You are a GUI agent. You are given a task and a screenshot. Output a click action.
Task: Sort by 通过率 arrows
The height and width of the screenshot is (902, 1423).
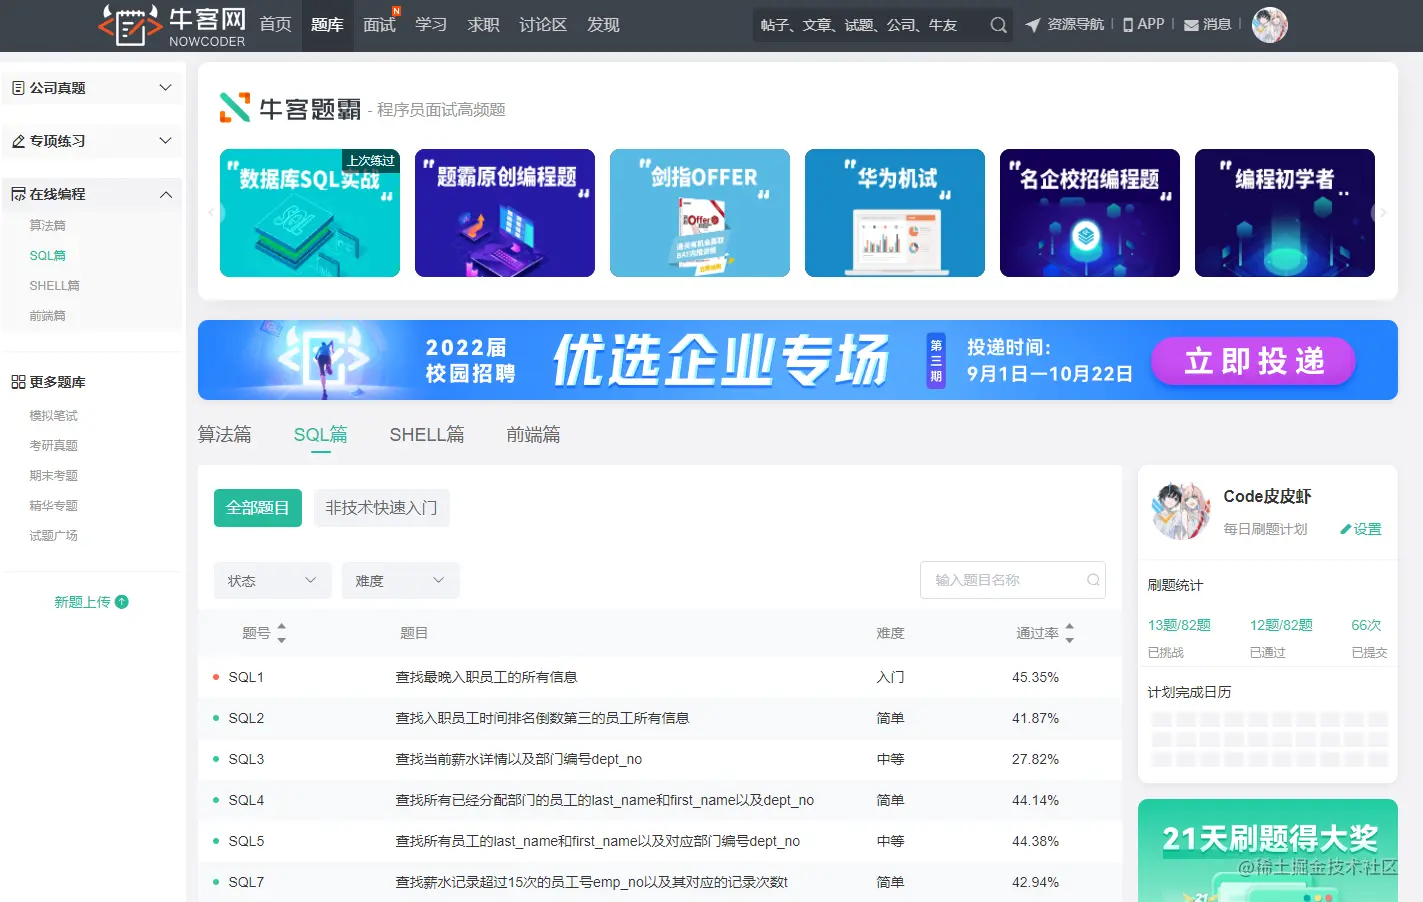point(1070,633)
